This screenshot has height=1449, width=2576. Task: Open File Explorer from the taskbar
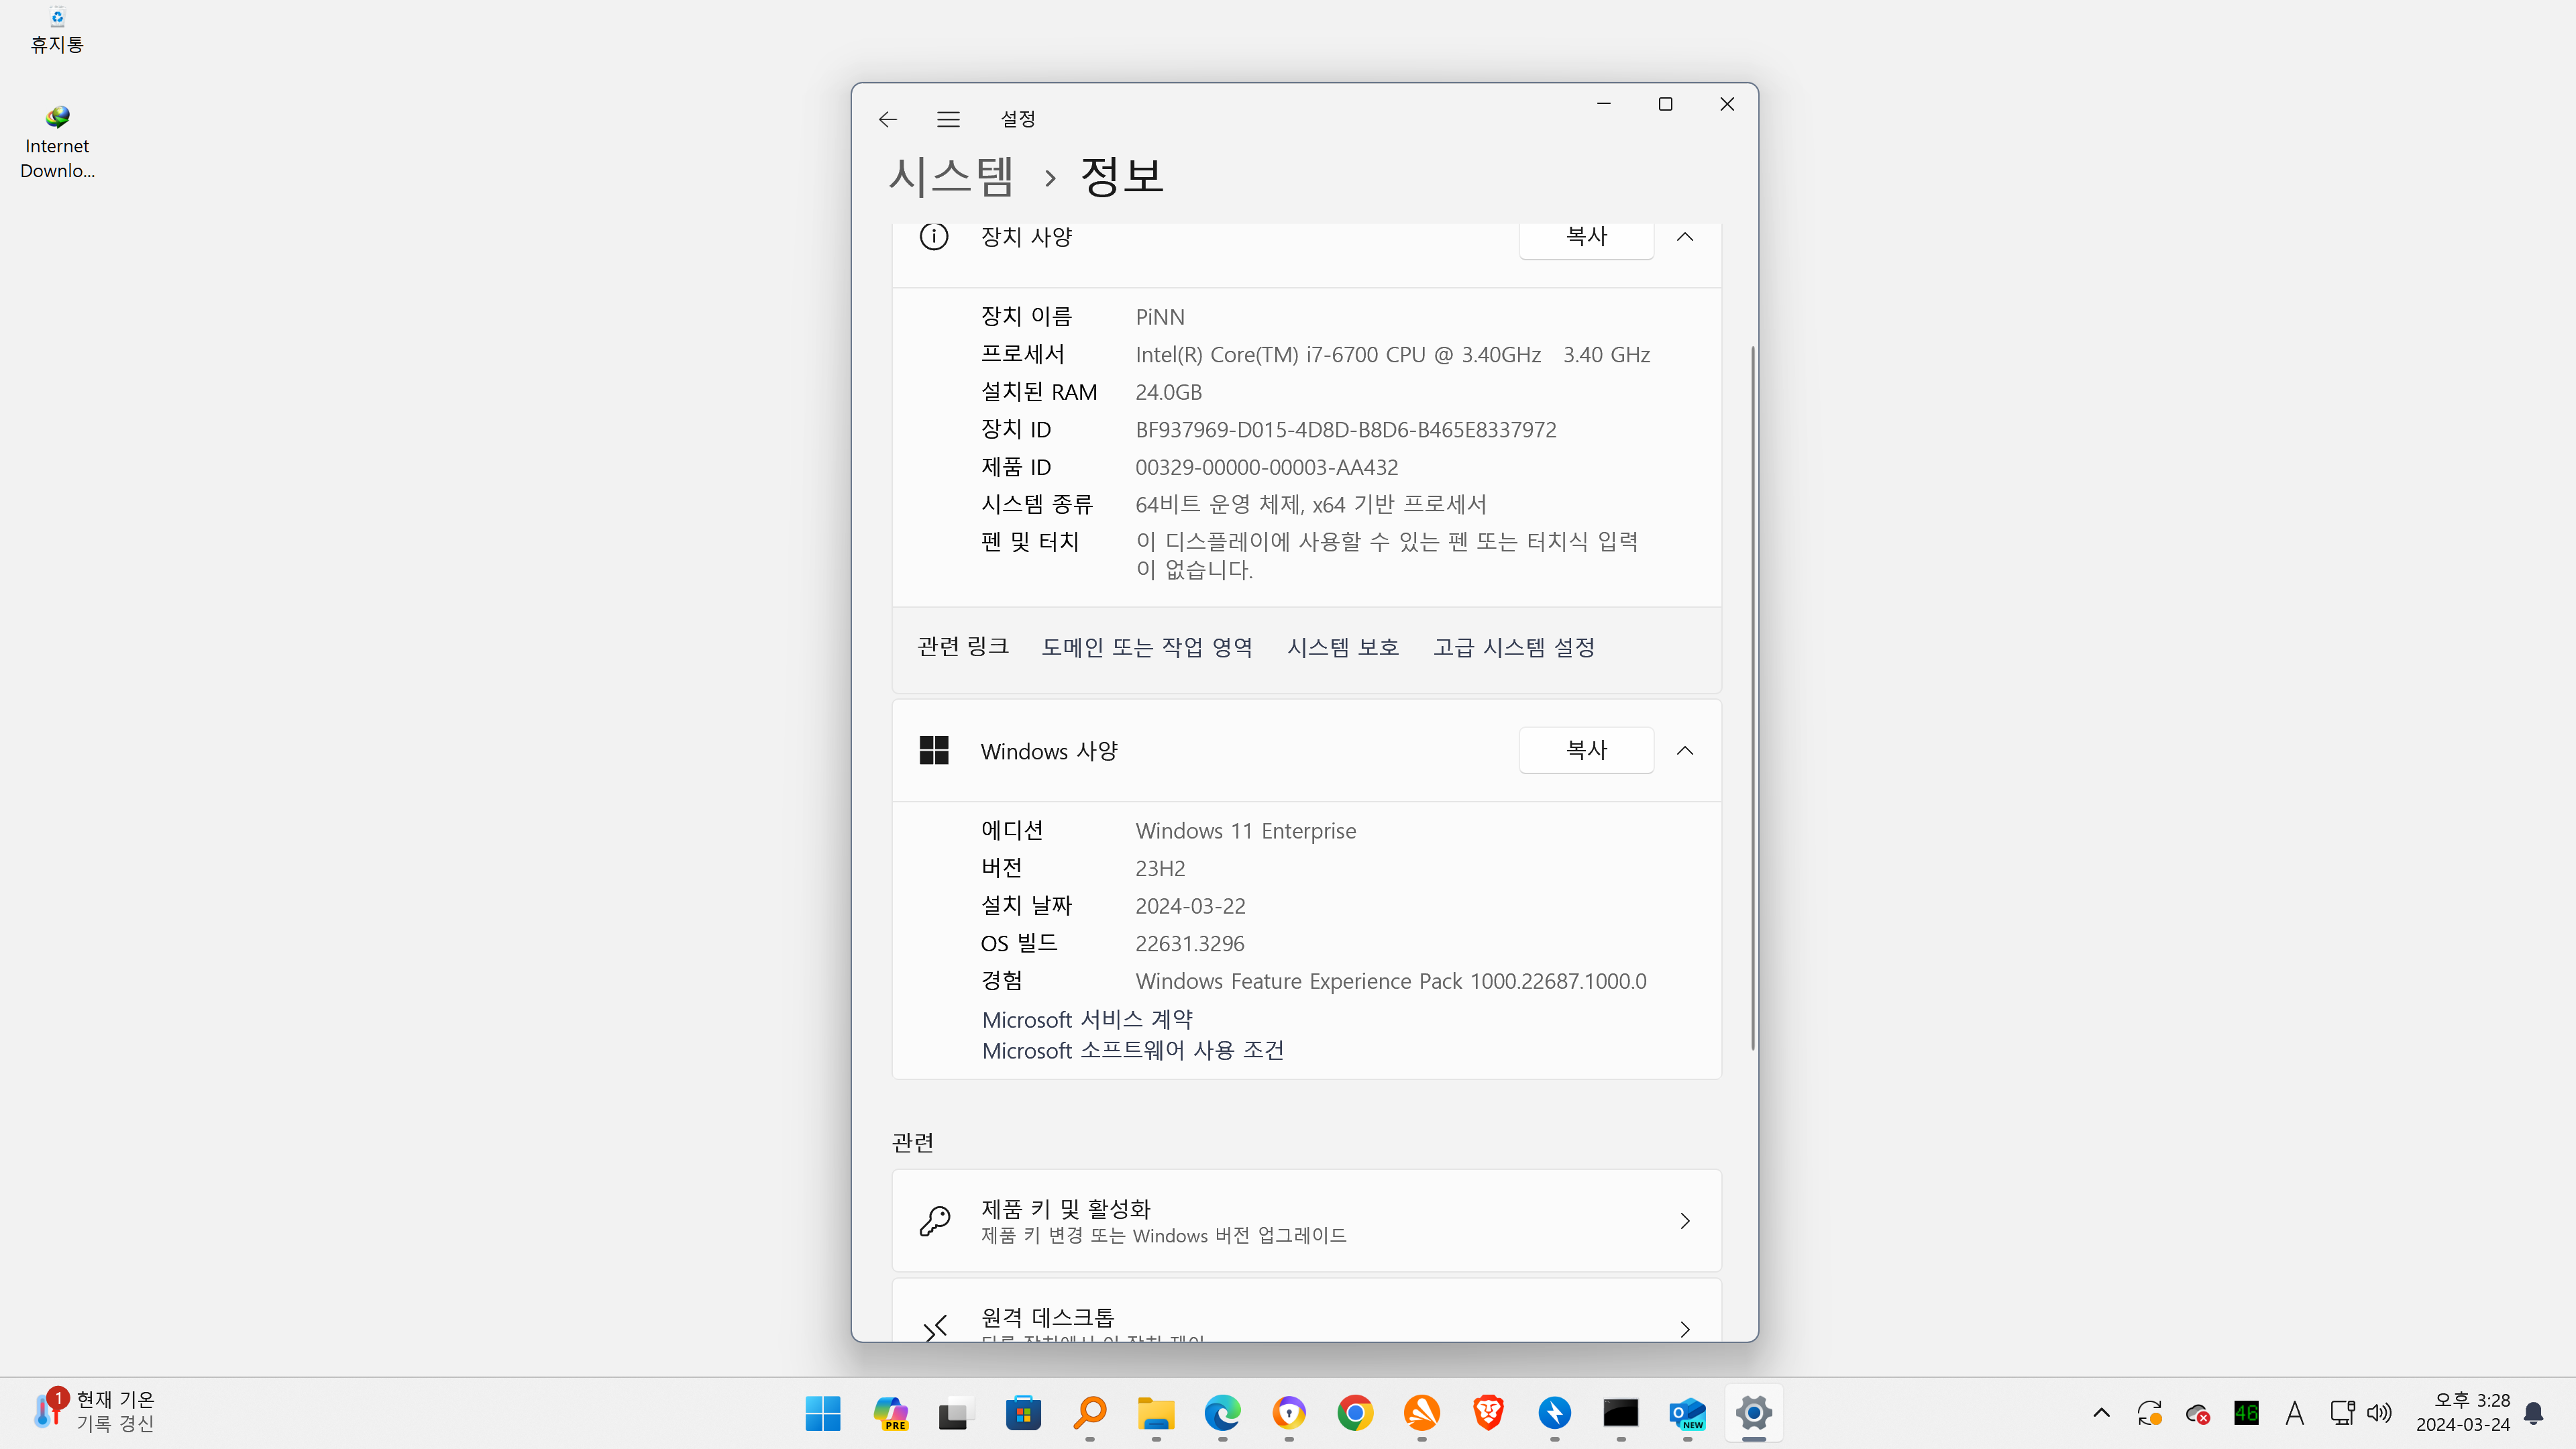[x=1155, y=1413]
